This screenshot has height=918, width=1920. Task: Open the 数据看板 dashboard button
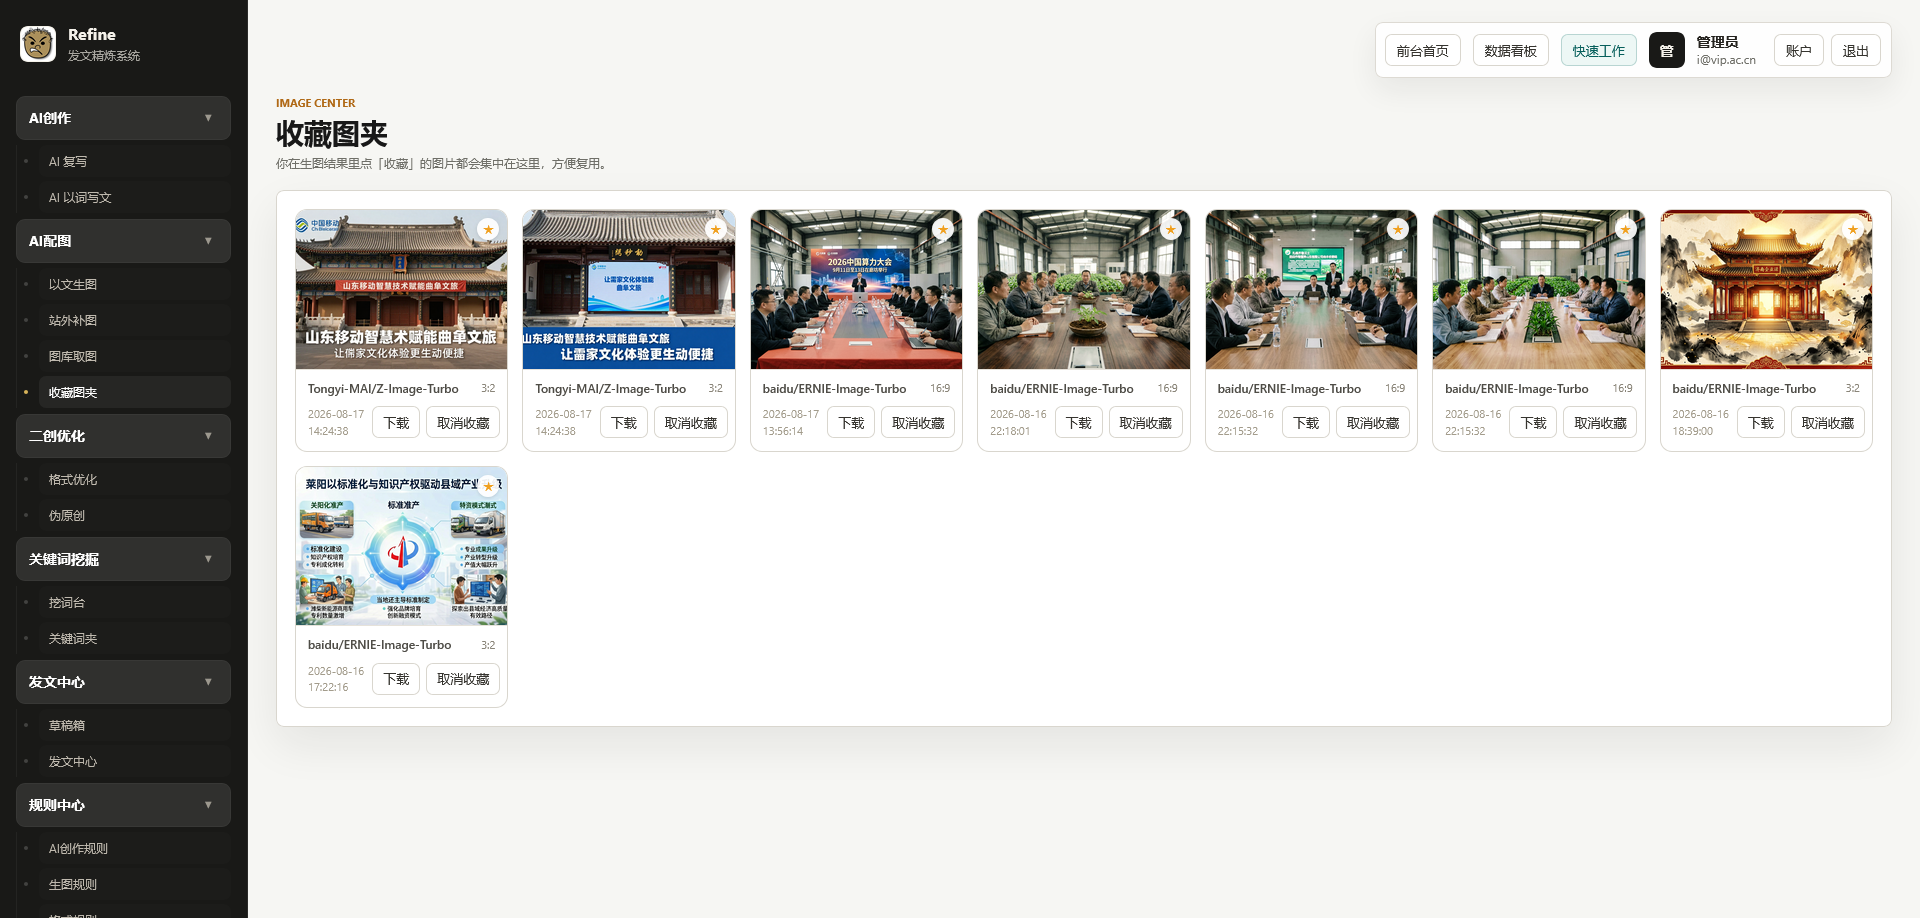click(x=1510, y=50)
